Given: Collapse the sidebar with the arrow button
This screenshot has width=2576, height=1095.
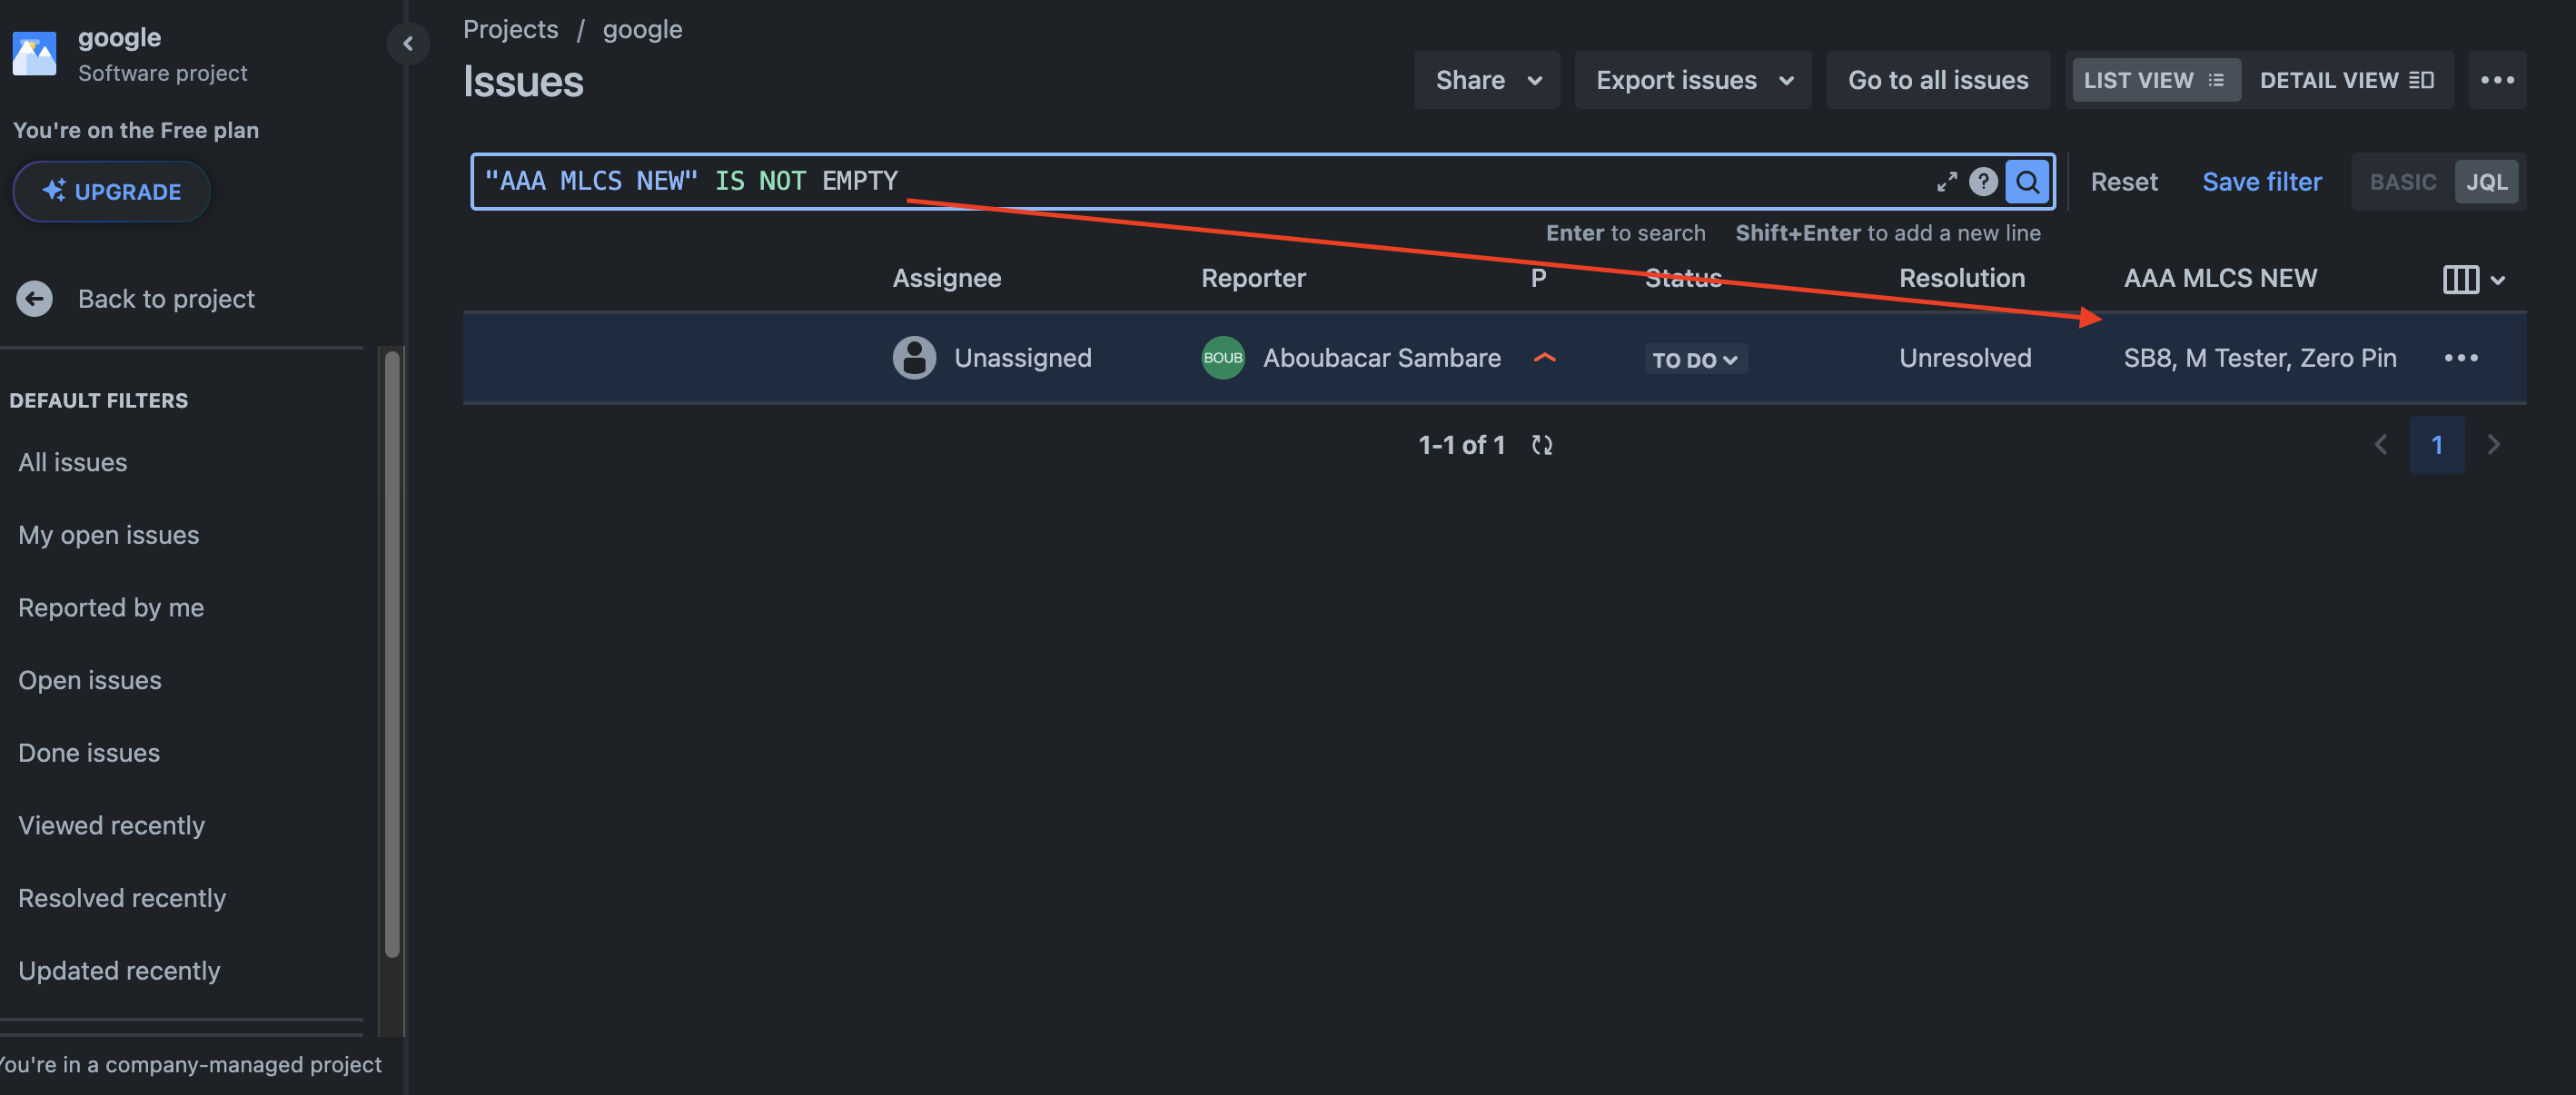Looking at the screenshot, I should coord(408,43).
